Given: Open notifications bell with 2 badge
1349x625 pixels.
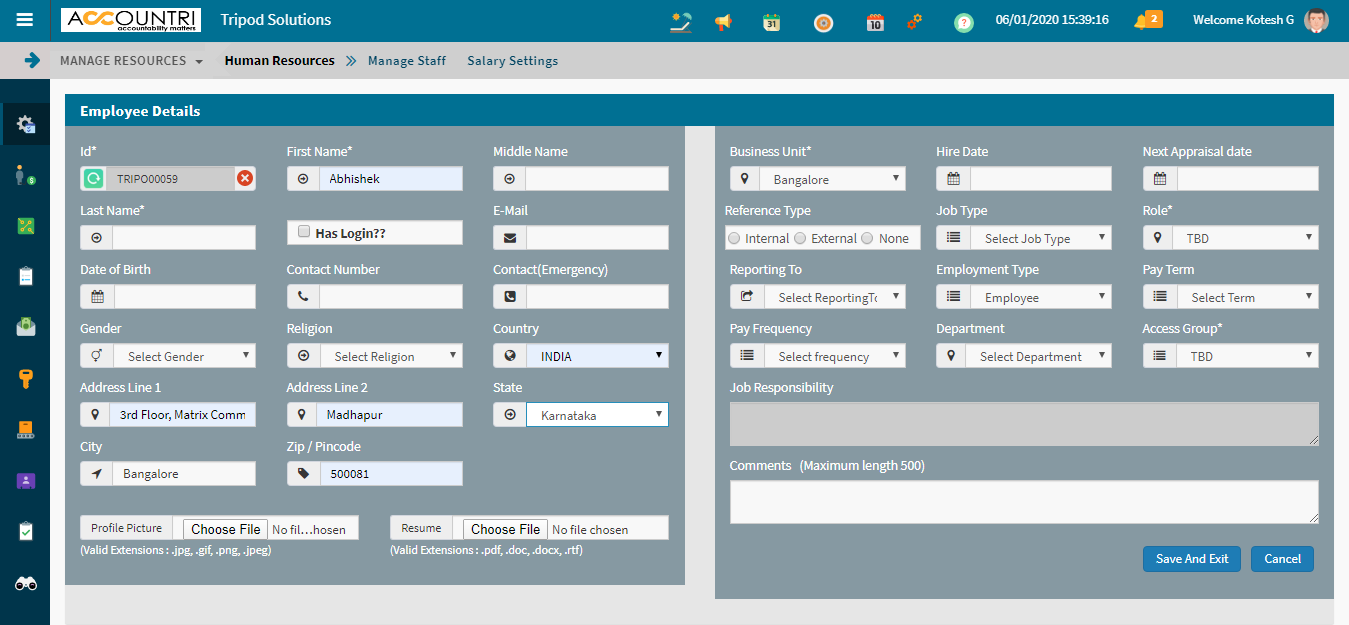Looking at the screenshot, I should 1147,20.
